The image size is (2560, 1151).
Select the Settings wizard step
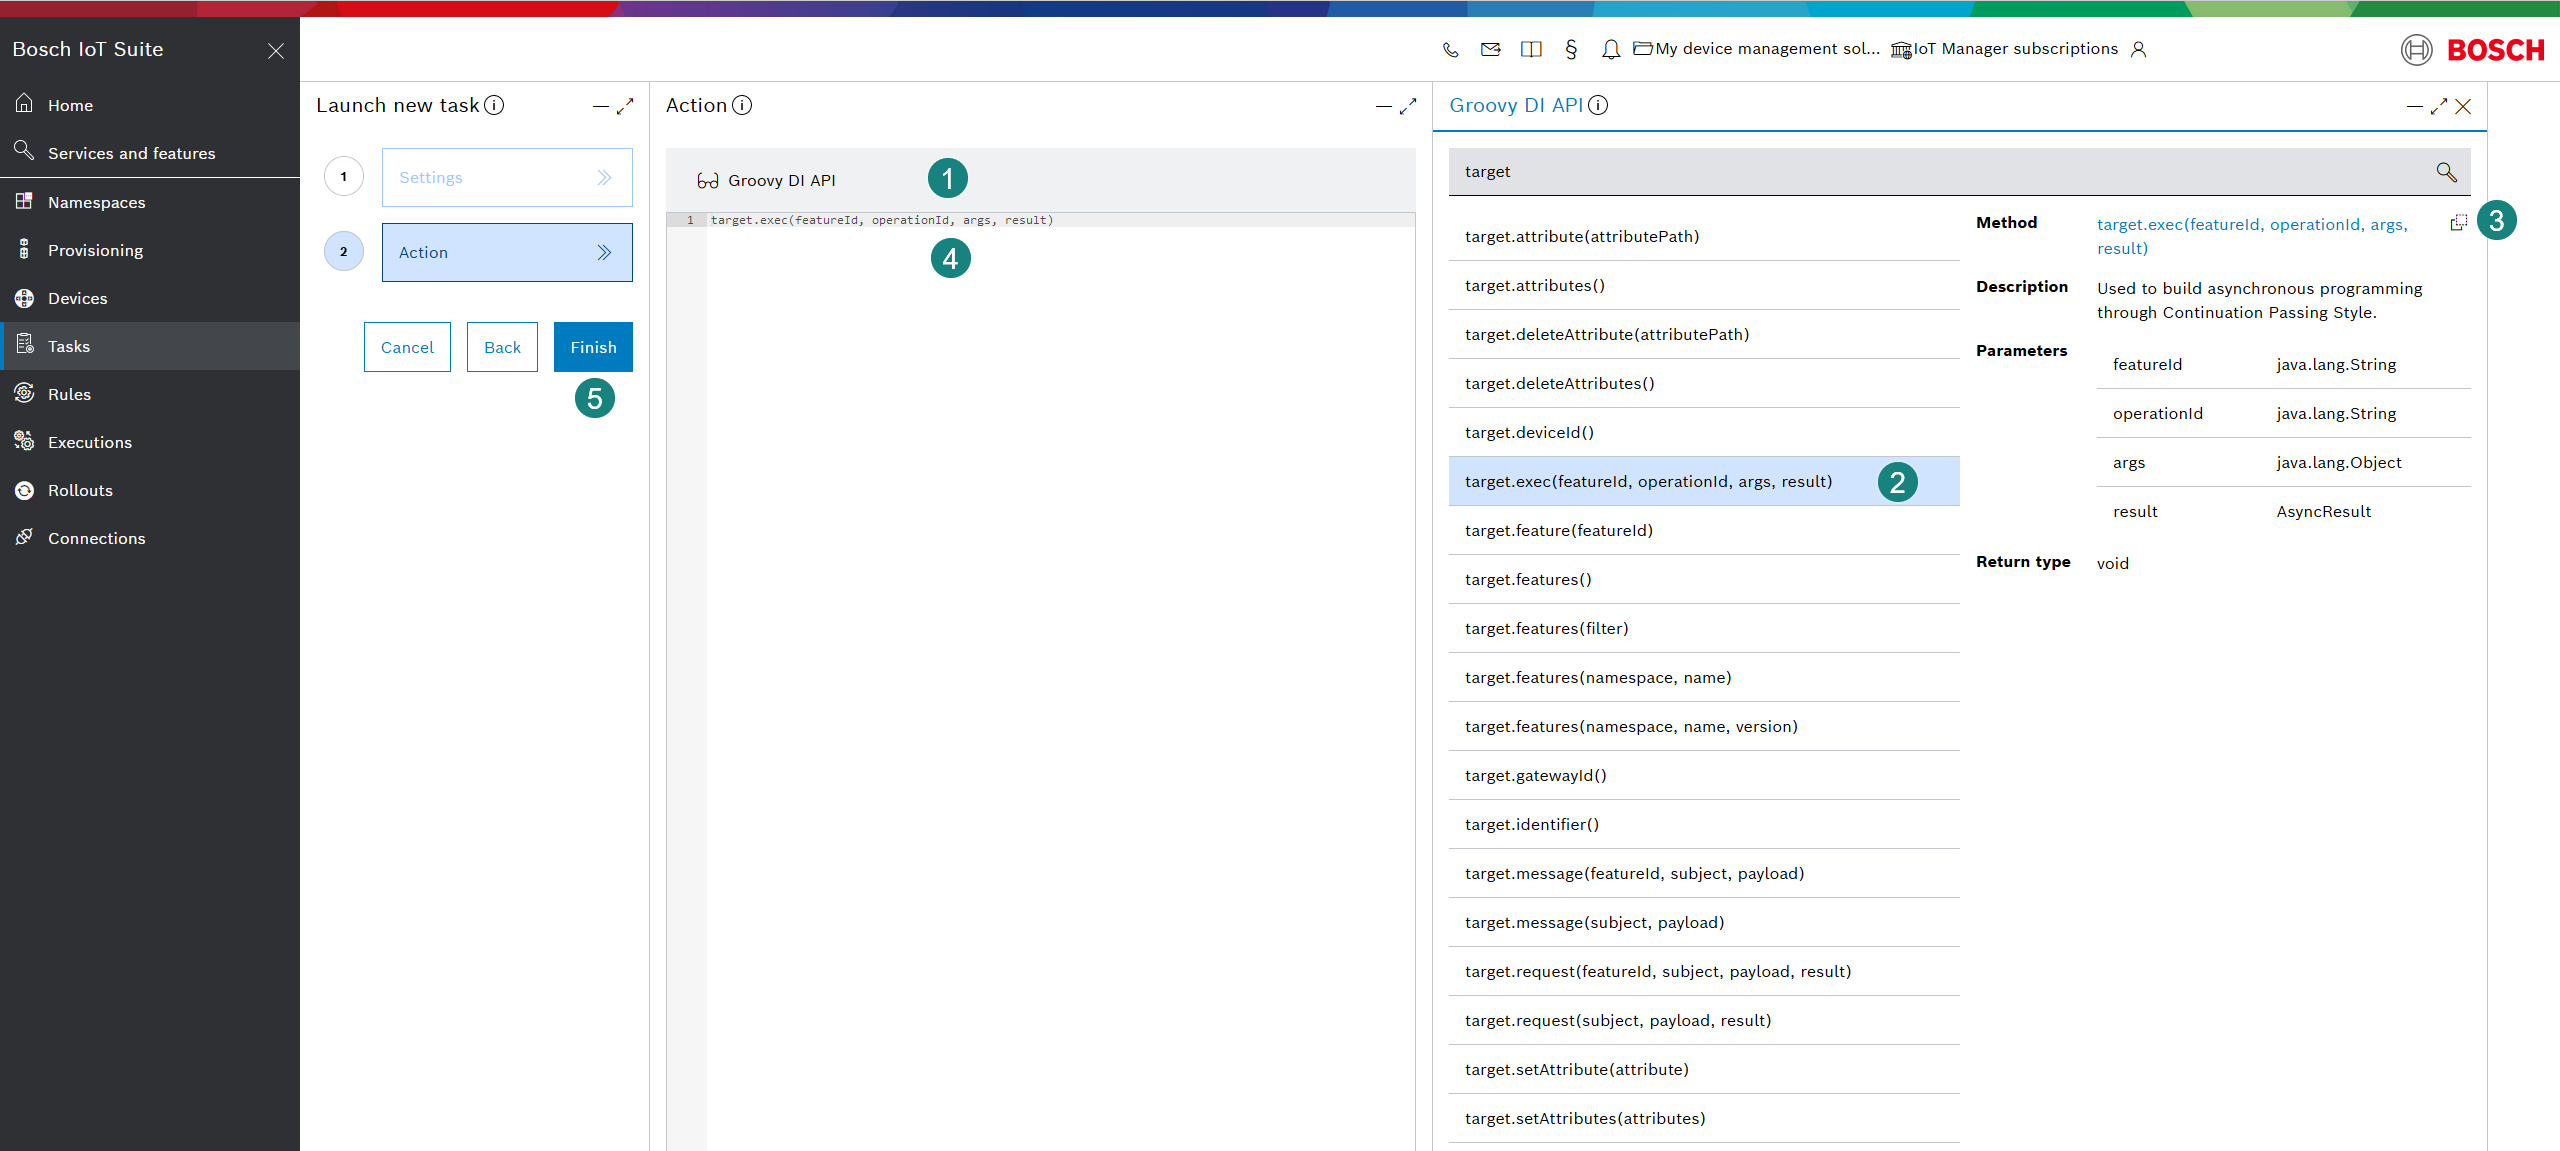coord(507,177)
